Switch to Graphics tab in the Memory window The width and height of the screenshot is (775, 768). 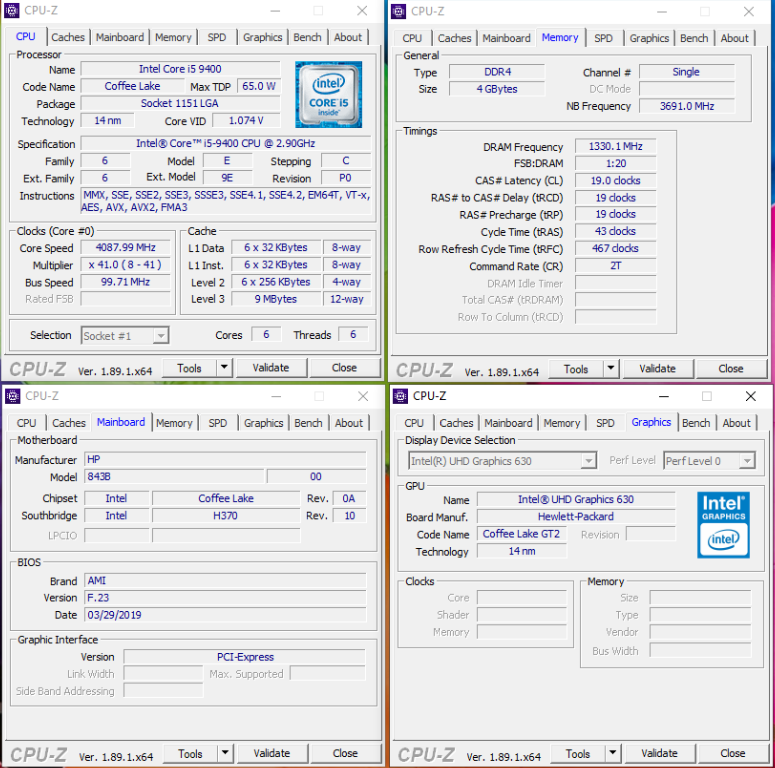coord(649,39)
